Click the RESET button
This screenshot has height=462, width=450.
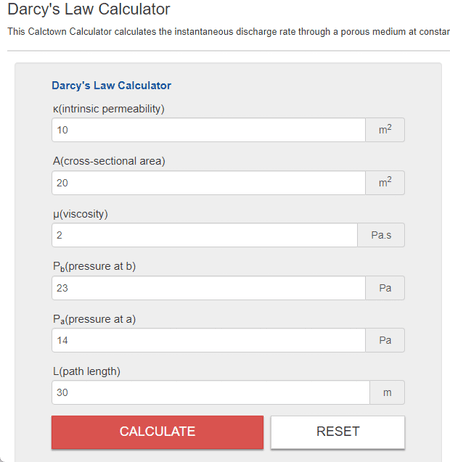click(x=338, y=432)
